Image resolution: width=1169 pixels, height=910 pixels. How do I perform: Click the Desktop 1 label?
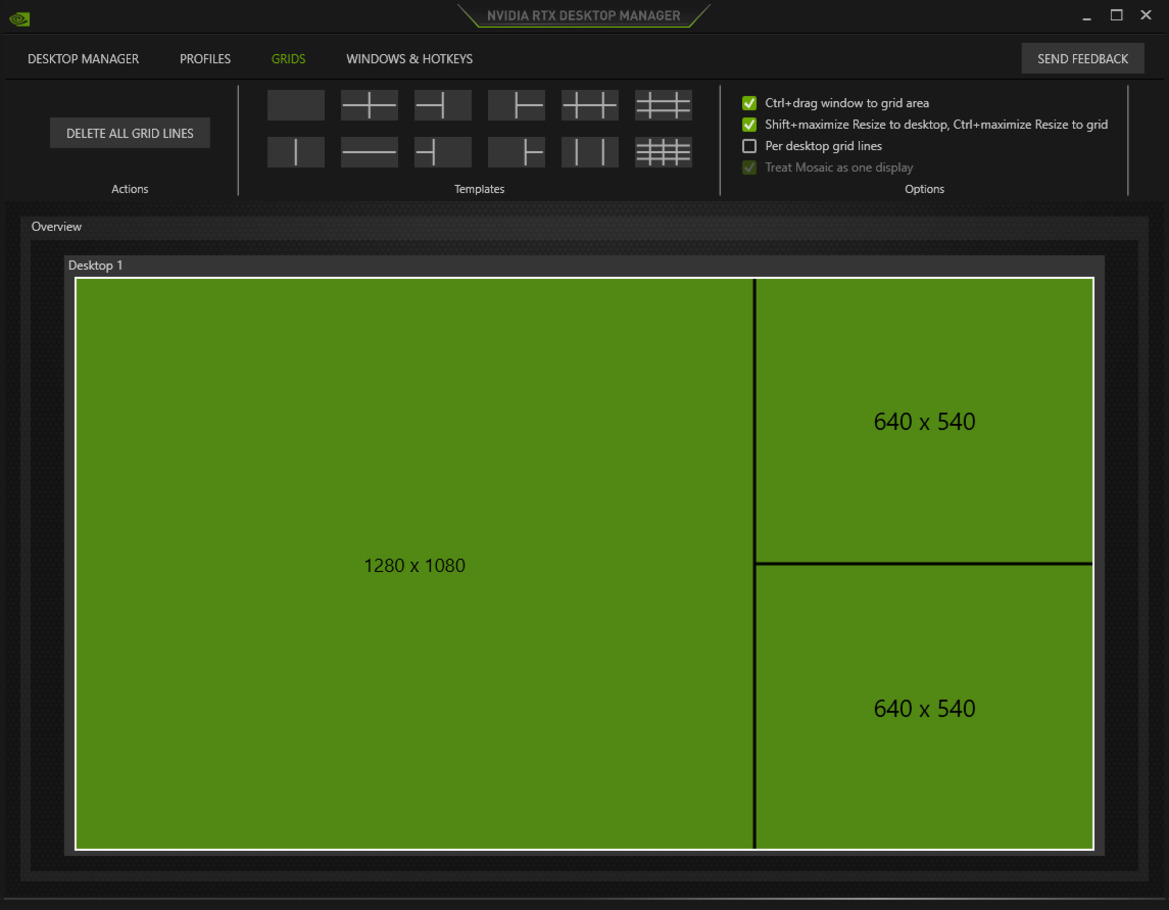point(95,265)
